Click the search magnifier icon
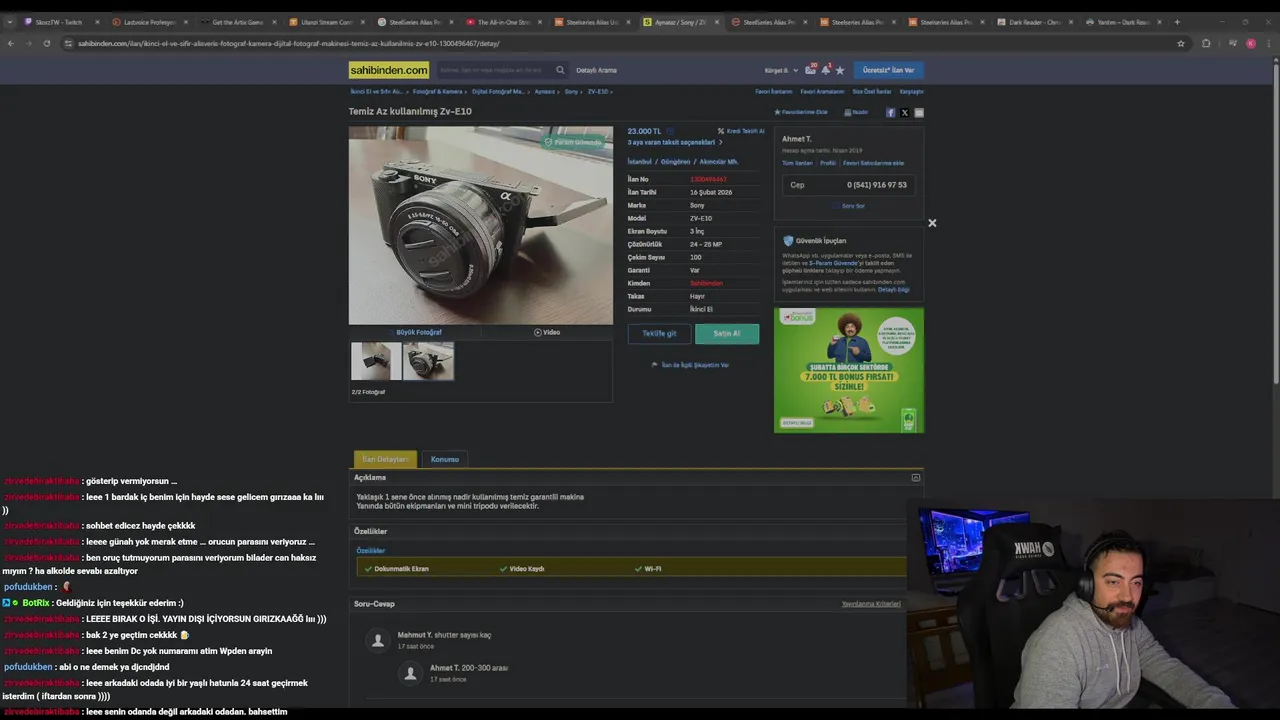The width and height of the screenshot is (1280, 720). point(560,70)
